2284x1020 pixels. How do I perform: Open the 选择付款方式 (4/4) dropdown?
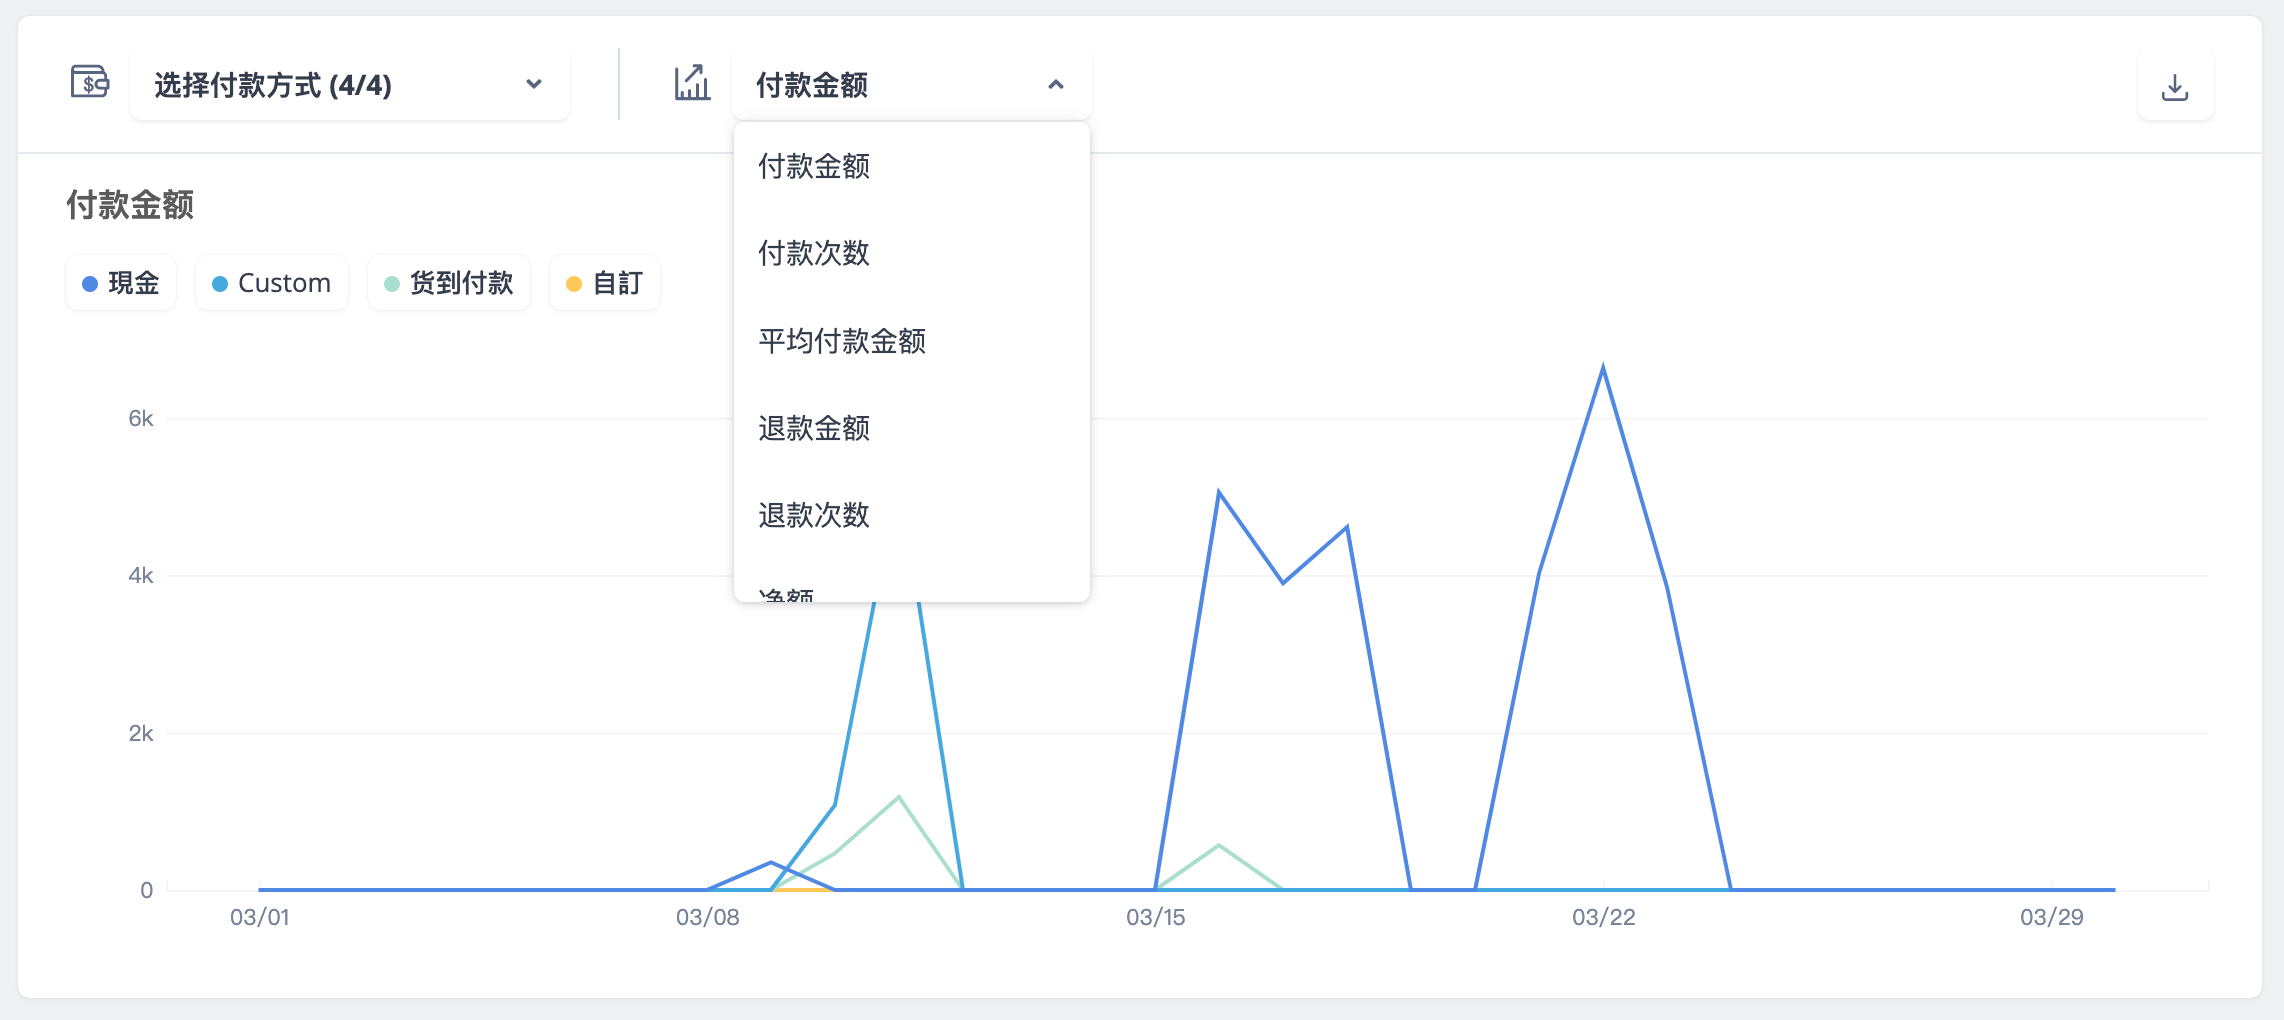pyautogui.click(x=350, y=85)
